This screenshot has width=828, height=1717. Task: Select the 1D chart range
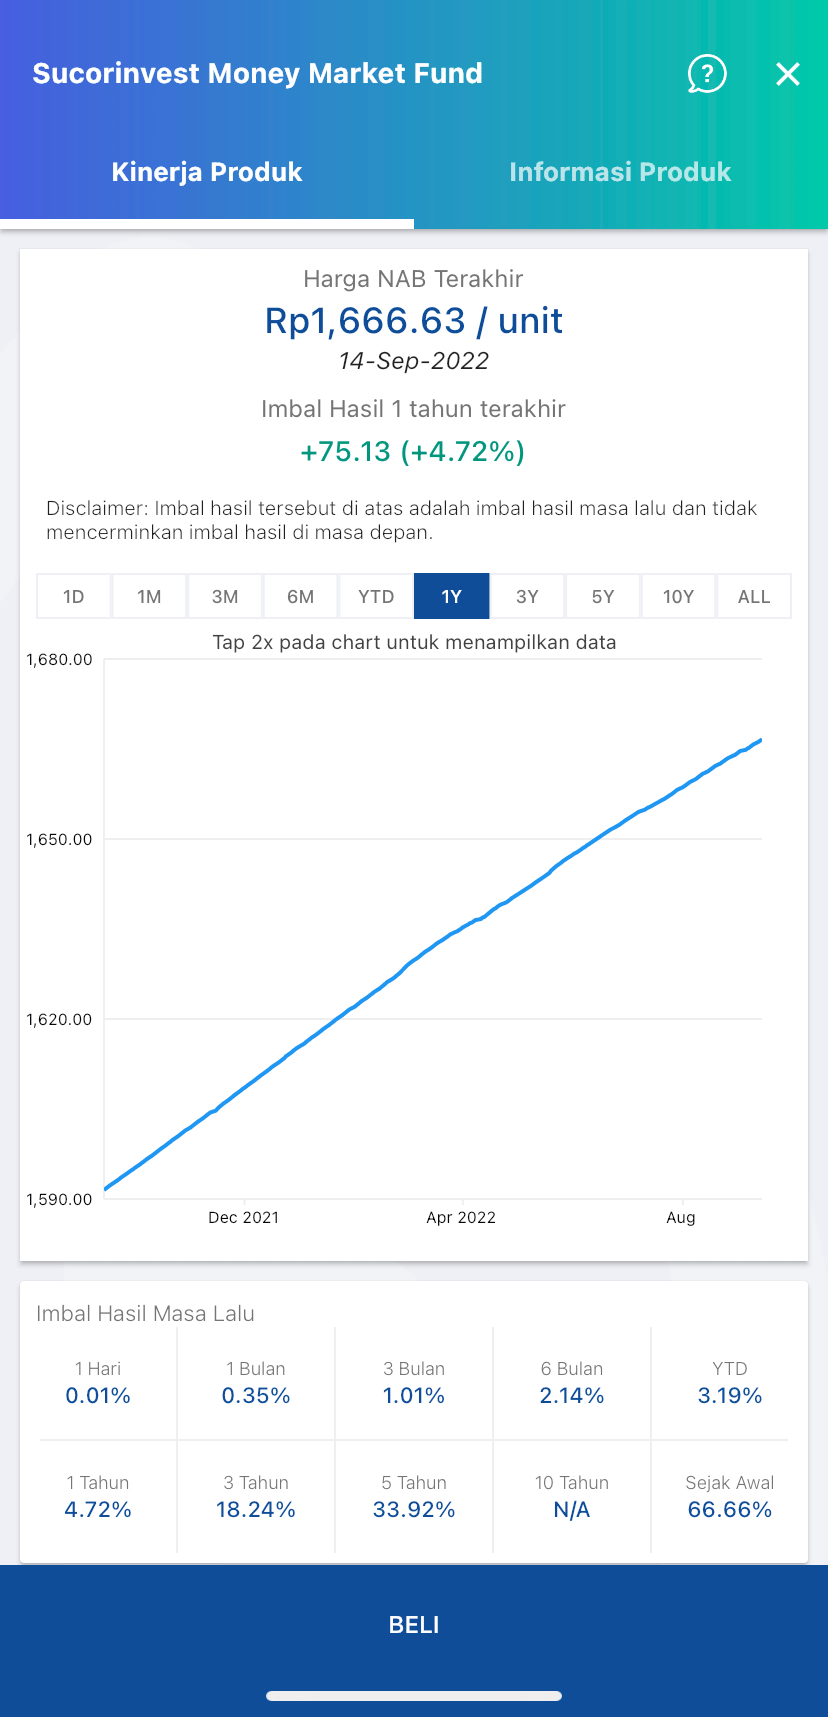coord(74,596)
